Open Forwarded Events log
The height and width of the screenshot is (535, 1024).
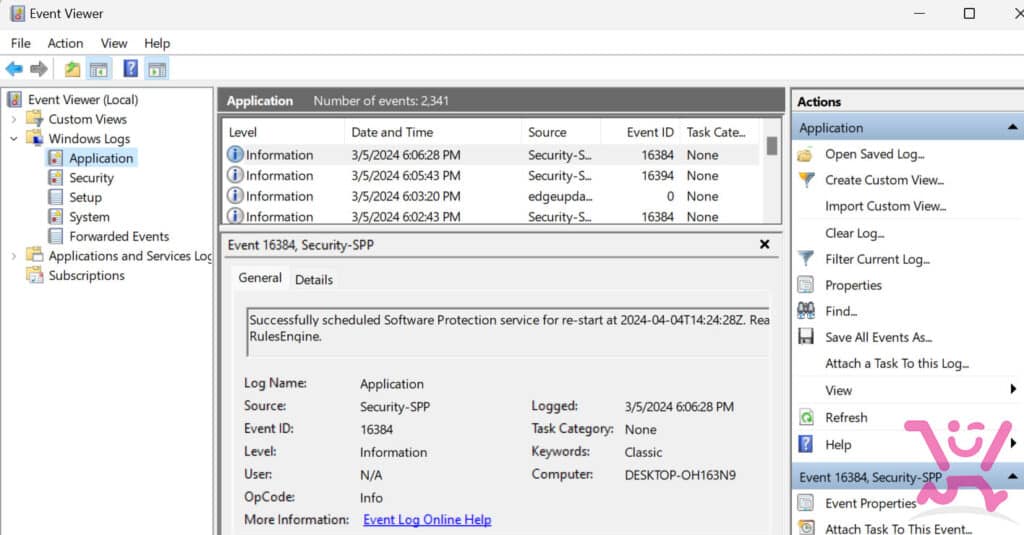click(x=119, y=236)
